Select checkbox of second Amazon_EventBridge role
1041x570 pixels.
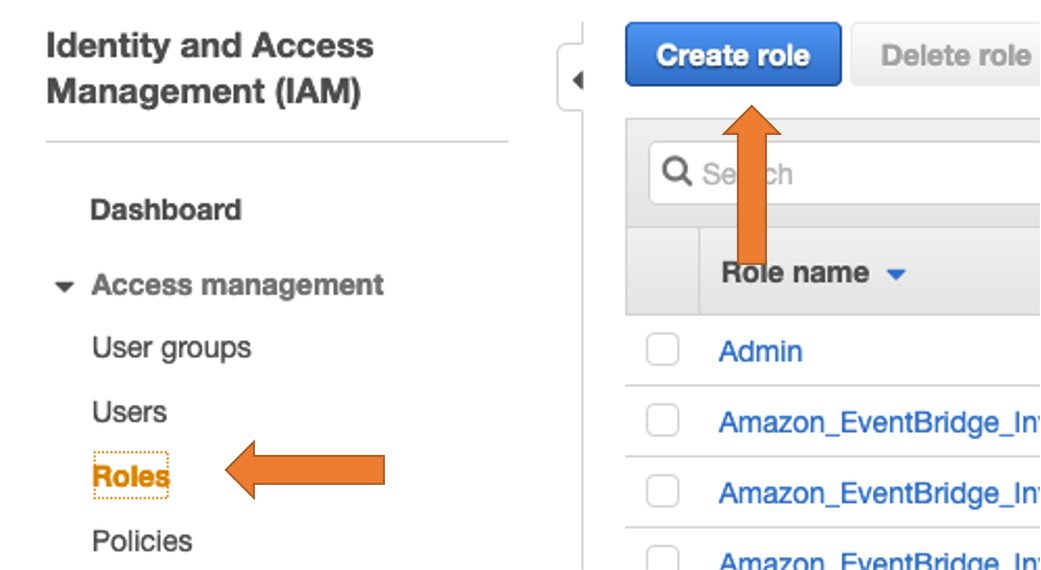coord(662,491)
